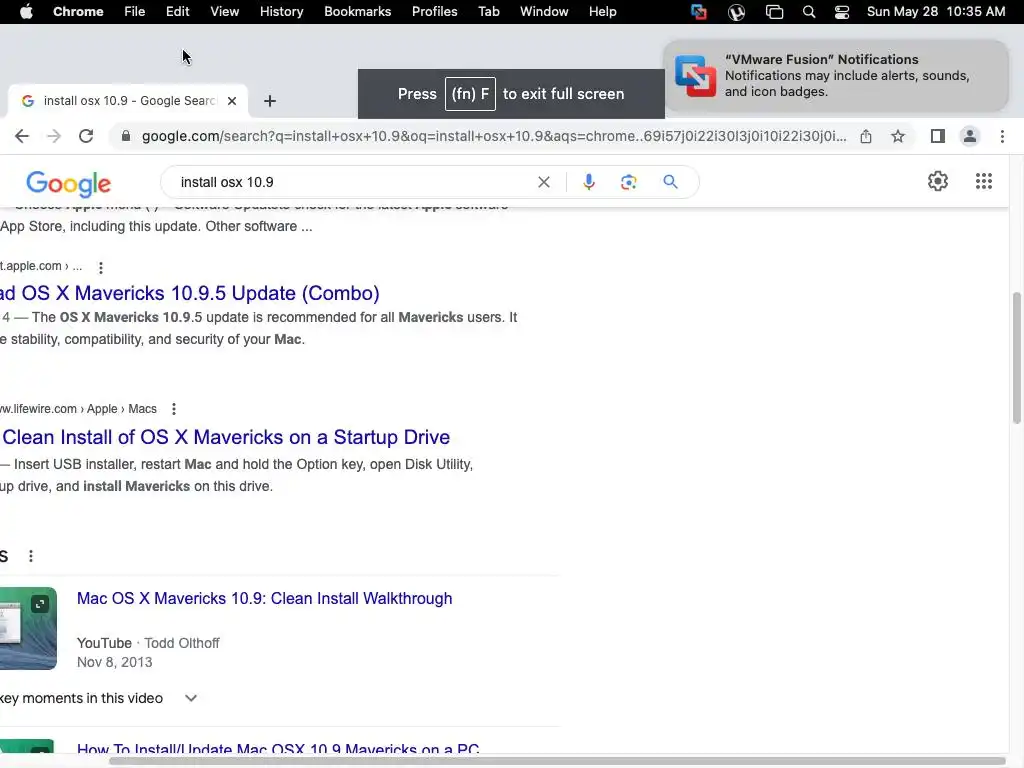Open the Chrome profile avatar

click(x=970, y=136)
